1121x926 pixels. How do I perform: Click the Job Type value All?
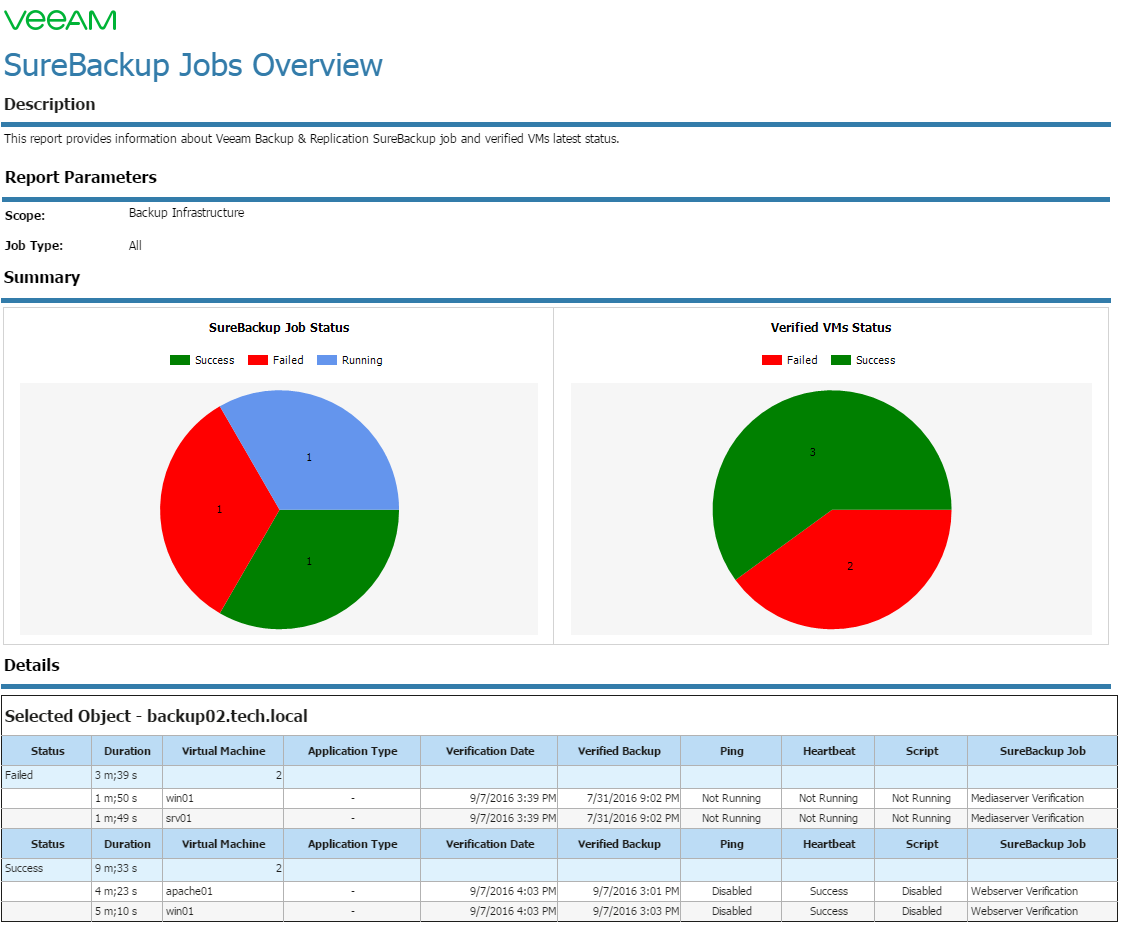135,246
